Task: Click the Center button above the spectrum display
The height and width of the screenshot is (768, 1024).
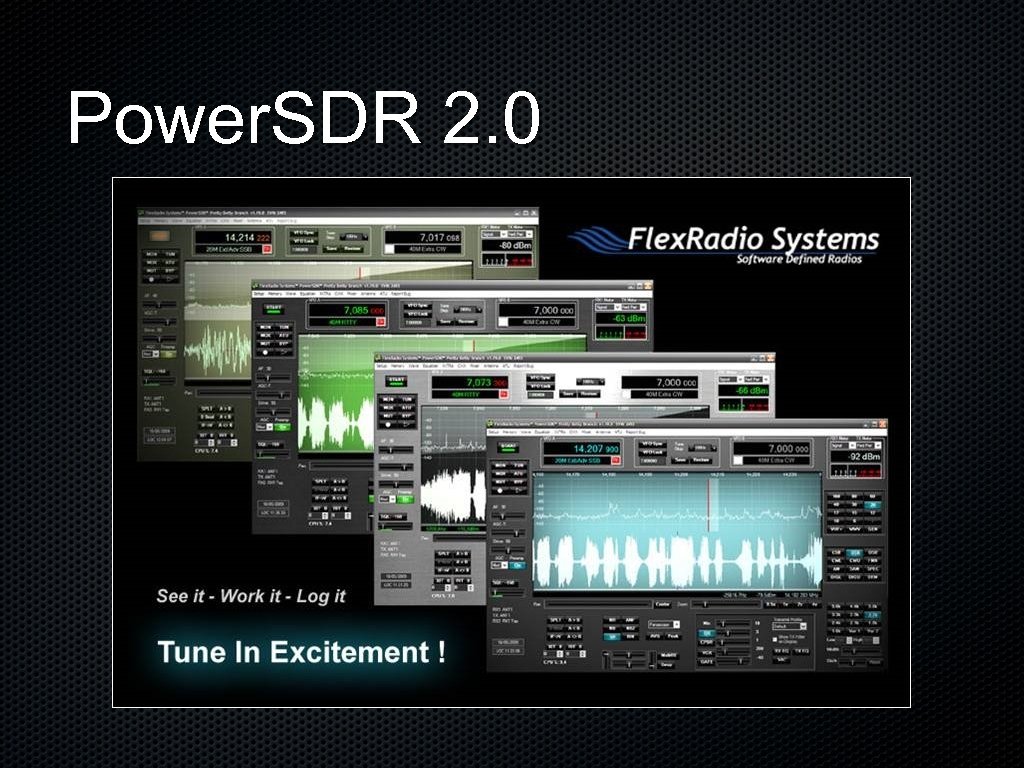Action: (x=663, y=603)
